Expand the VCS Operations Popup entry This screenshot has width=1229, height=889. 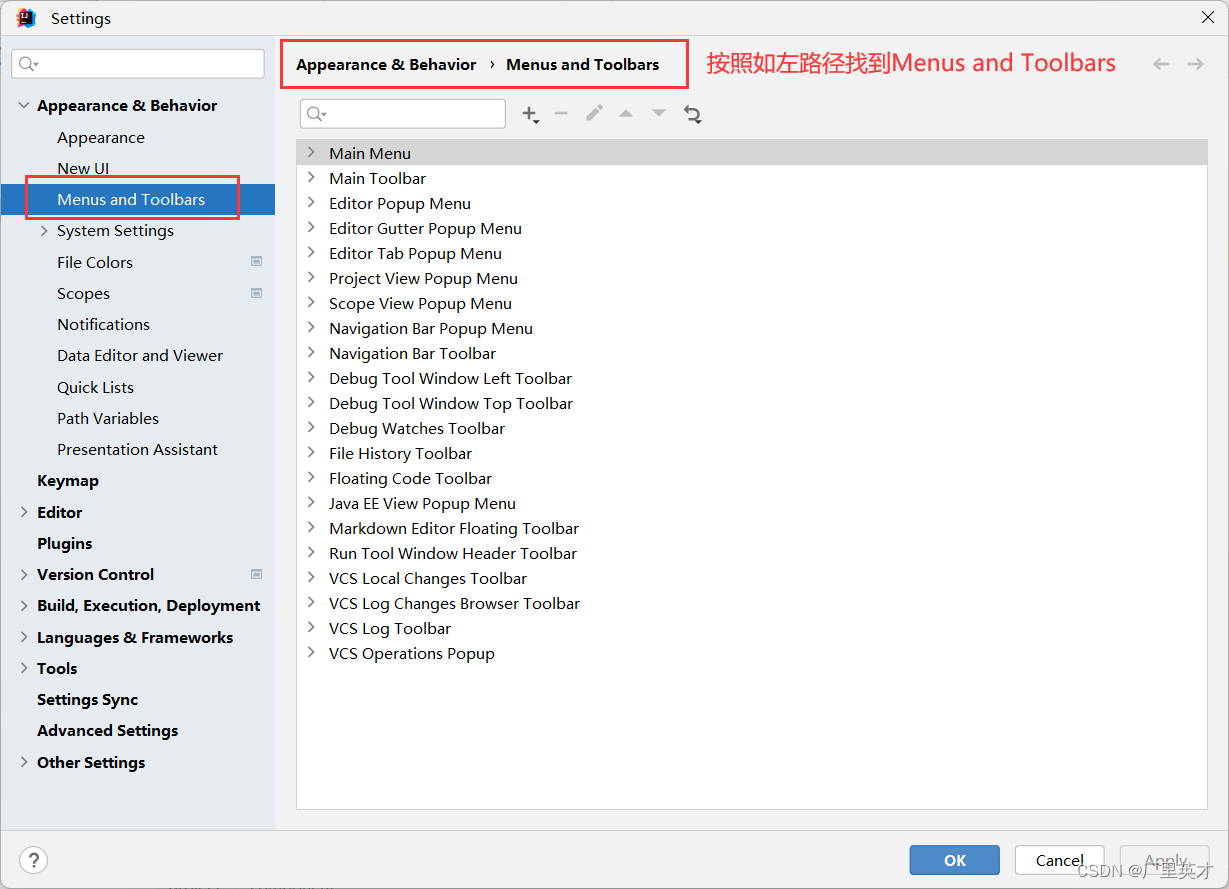311,653
